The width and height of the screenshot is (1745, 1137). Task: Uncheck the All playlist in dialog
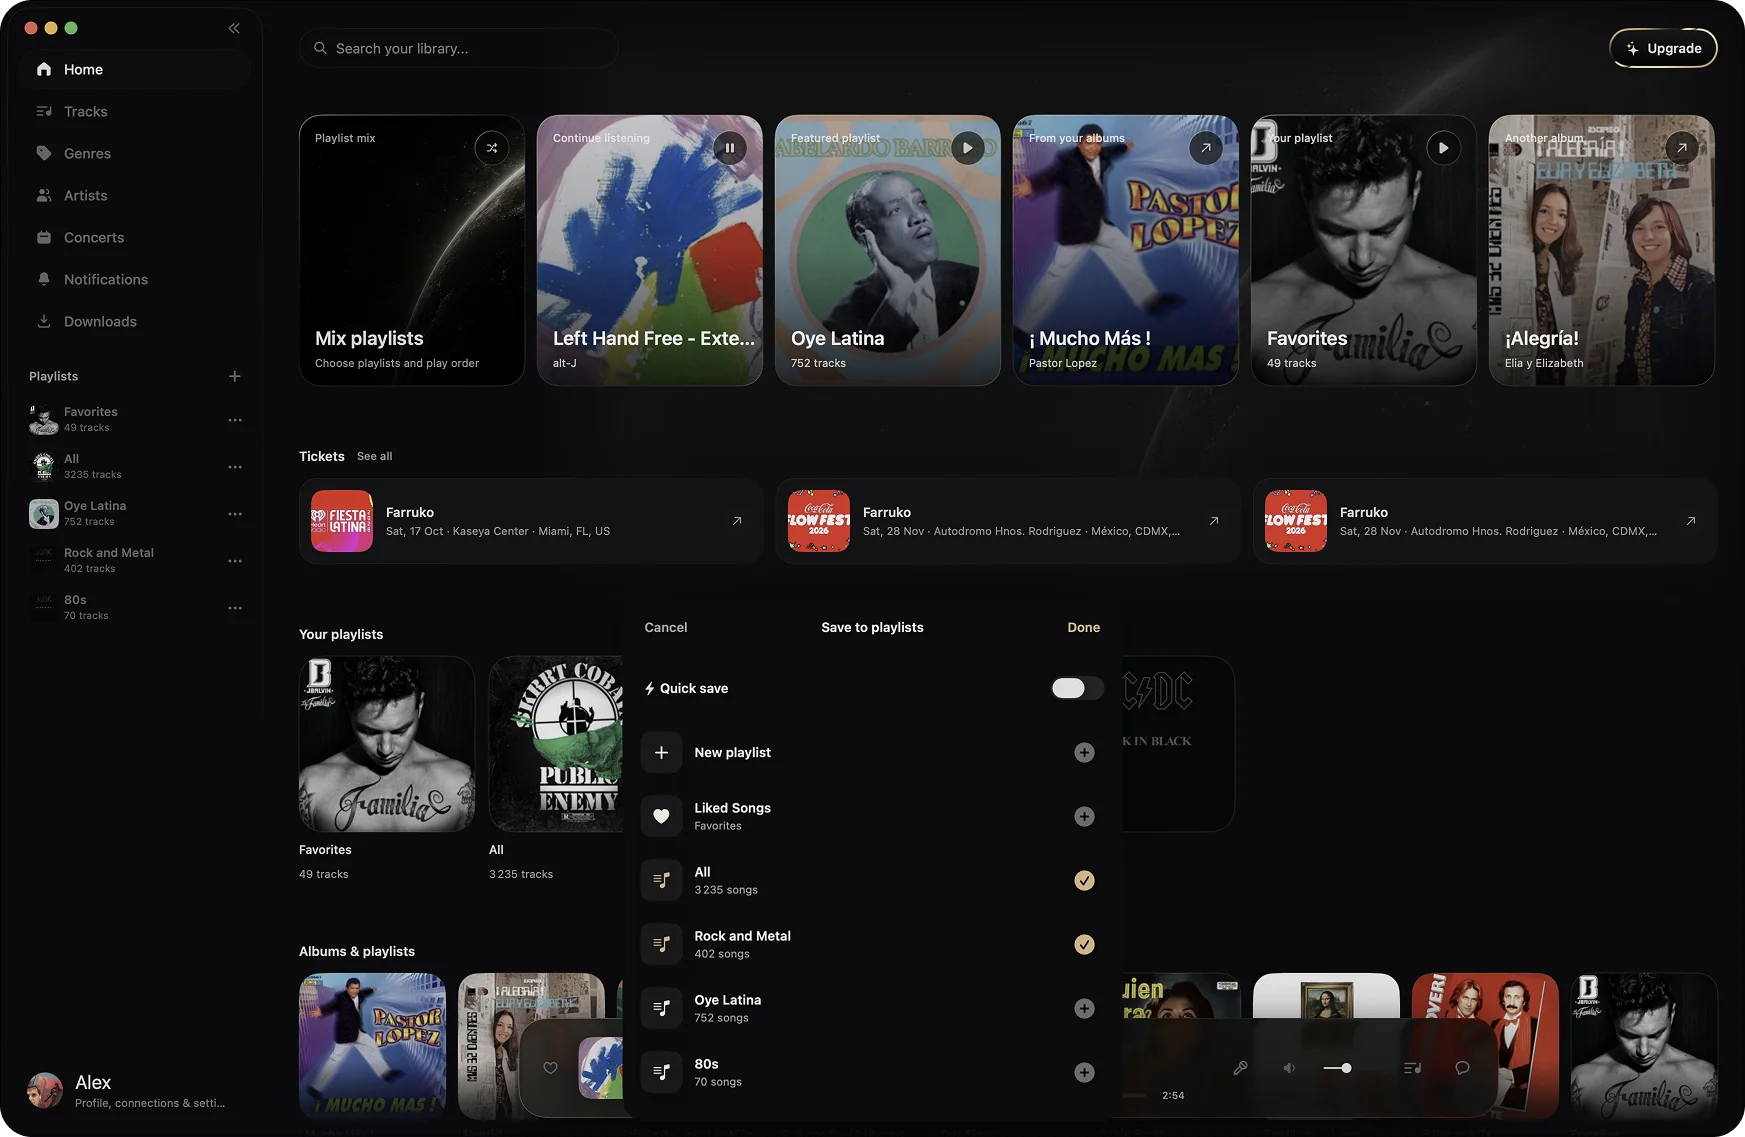[x=1084, y=880]
